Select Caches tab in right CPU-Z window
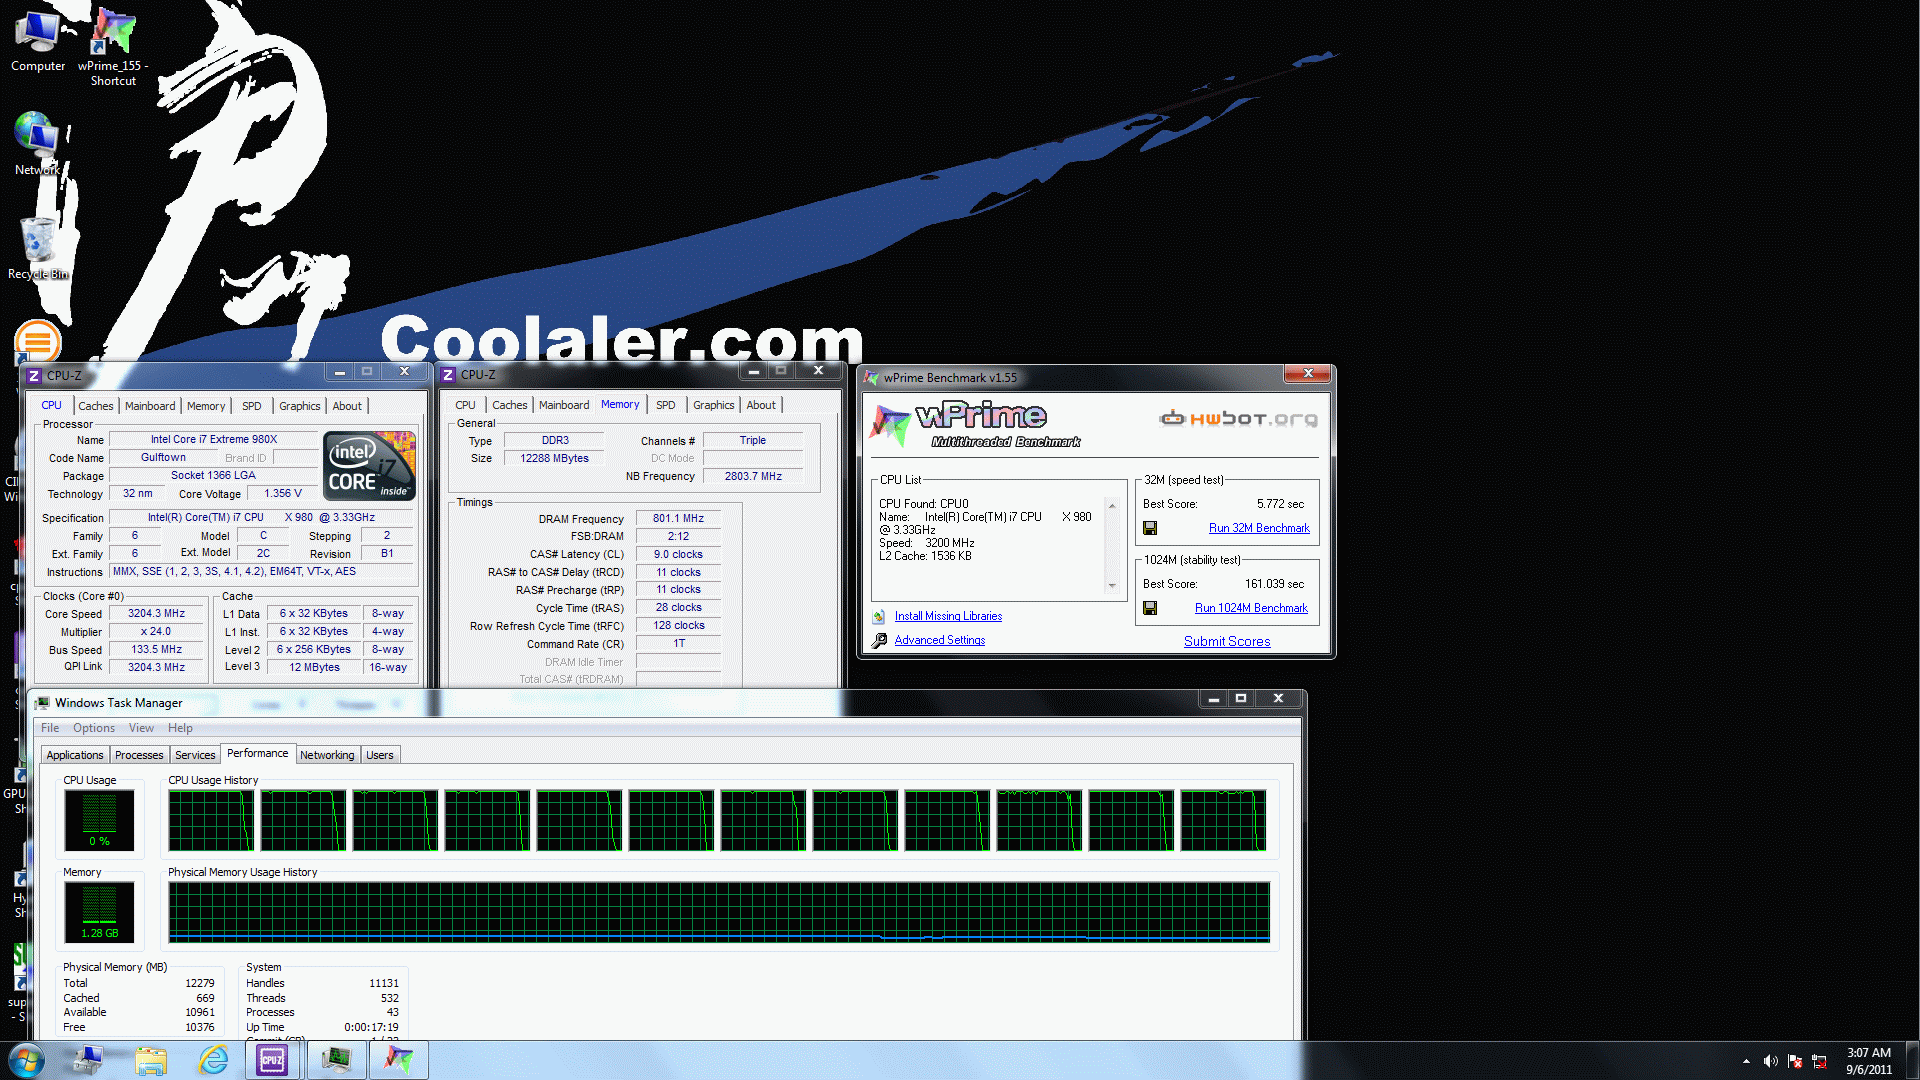 (x=510, y=405)
